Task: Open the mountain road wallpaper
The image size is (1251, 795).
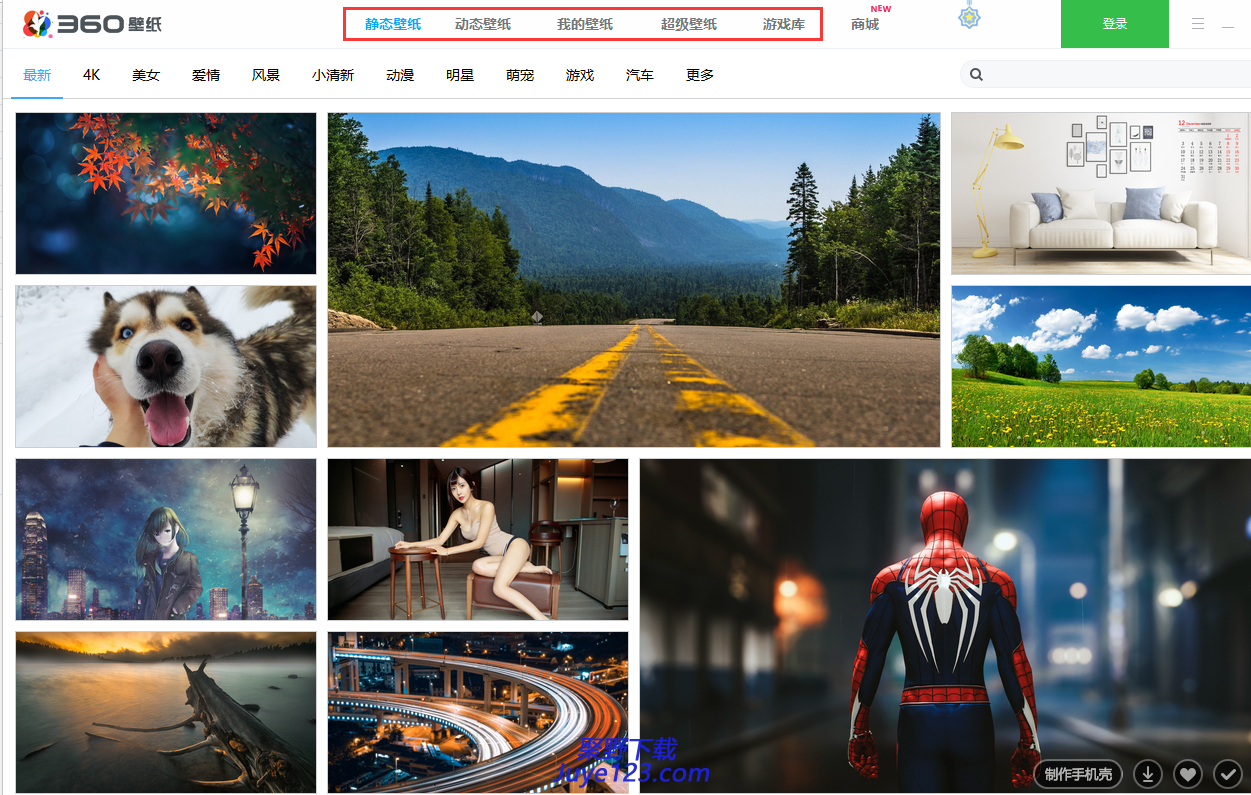Action: pos(634,280)
